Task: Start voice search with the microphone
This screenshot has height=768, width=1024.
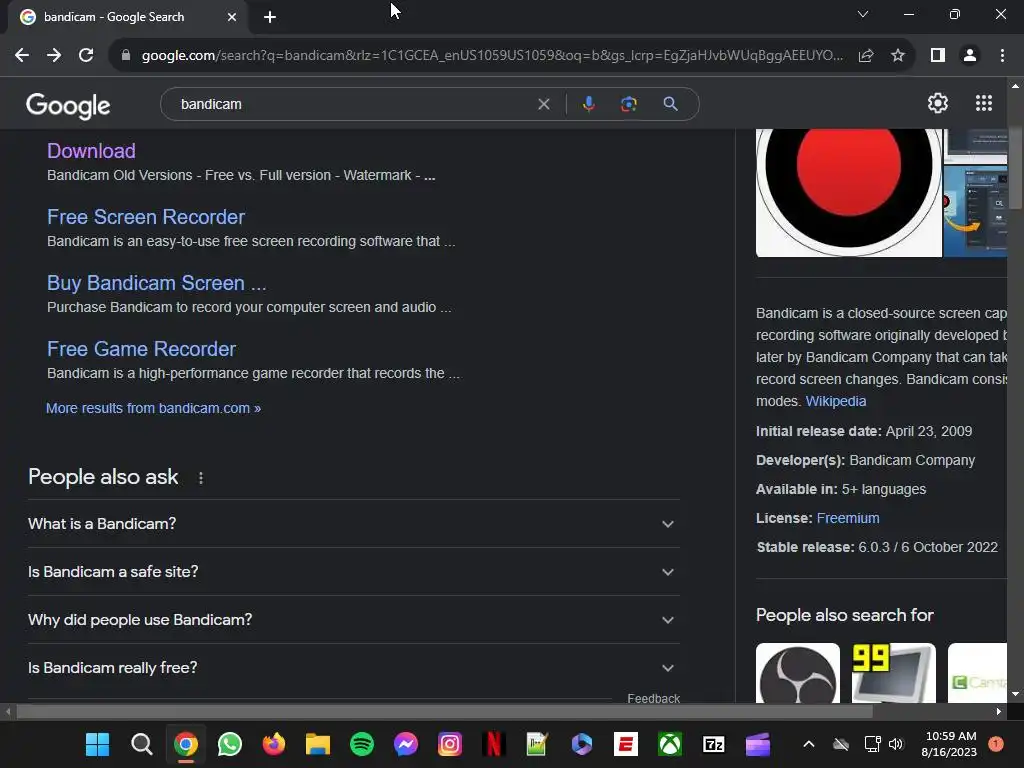Action: (x=588, y=104)
